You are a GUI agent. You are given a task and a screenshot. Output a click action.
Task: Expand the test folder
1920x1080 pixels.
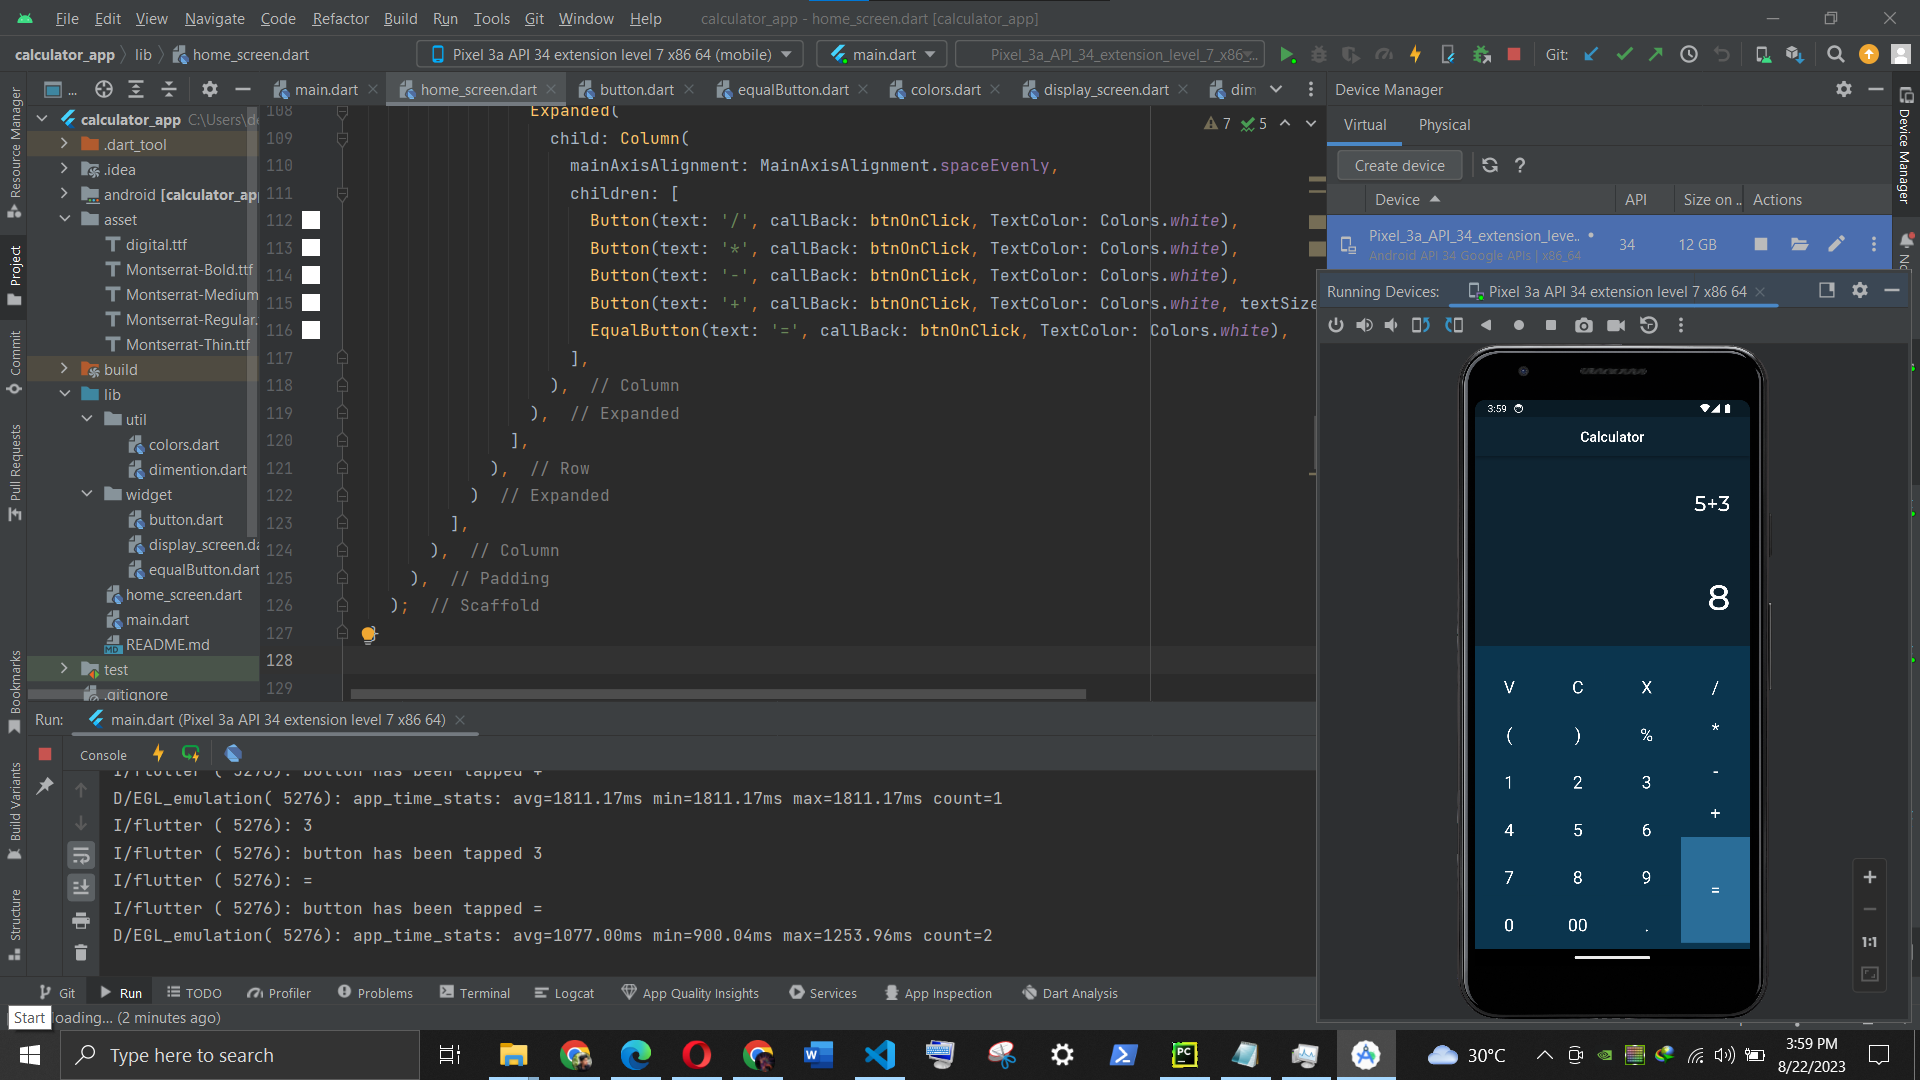pos(63,669)
